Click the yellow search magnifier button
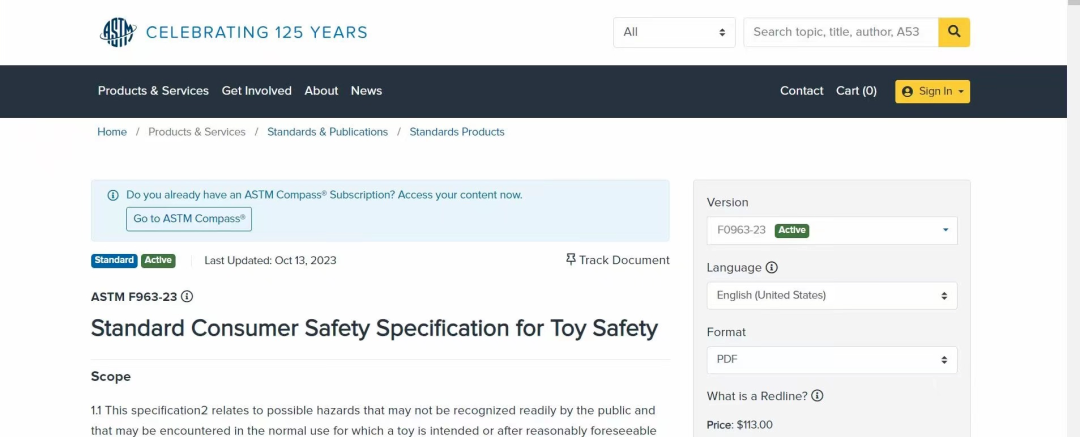This screenshot has width=1080, height=437. point(954,32)
